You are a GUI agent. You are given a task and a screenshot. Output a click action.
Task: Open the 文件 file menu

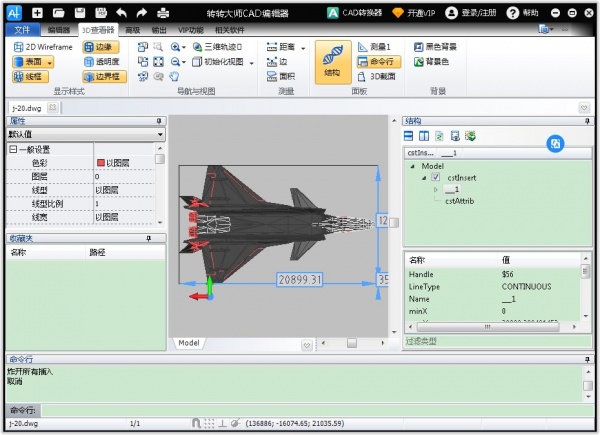(22, 30)
